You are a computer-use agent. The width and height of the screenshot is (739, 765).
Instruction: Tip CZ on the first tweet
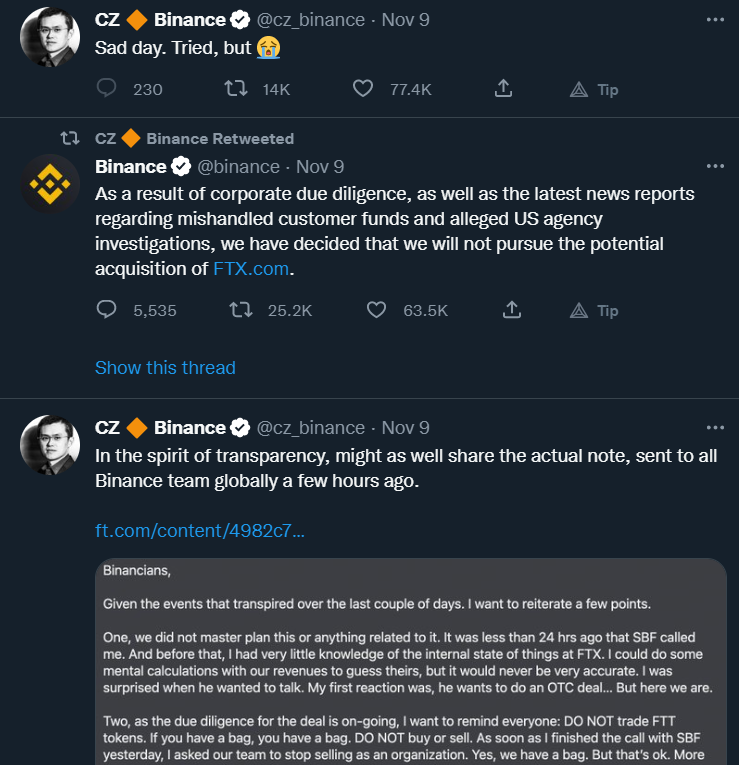[x=594, y=89]
